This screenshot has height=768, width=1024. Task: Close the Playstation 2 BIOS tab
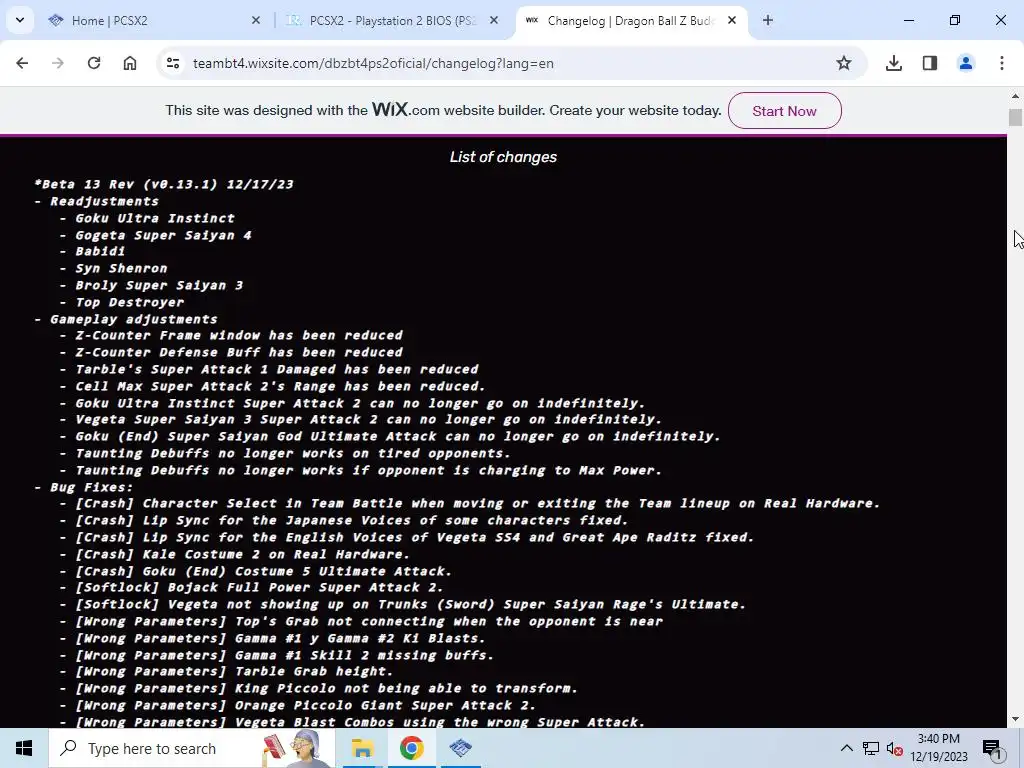coord(494,21)
